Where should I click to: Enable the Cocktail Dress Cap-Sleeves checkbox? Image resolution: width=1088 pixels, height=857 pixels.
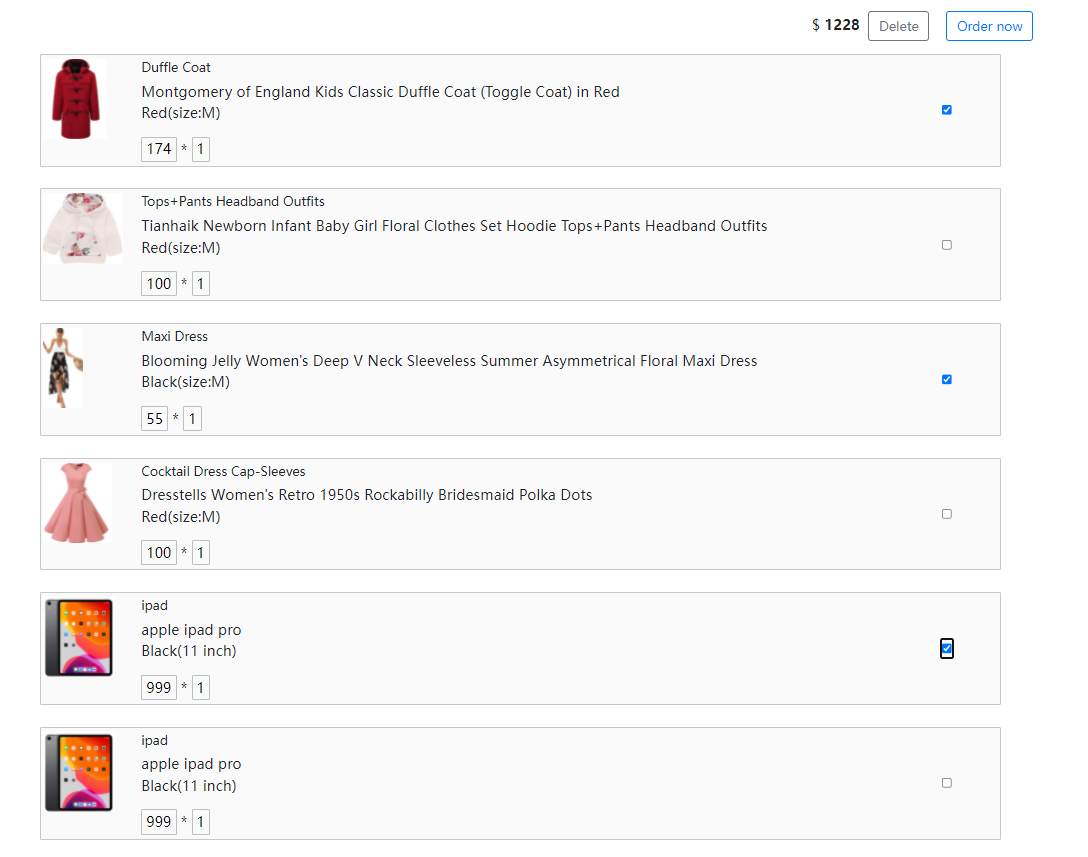click(946, 513)
